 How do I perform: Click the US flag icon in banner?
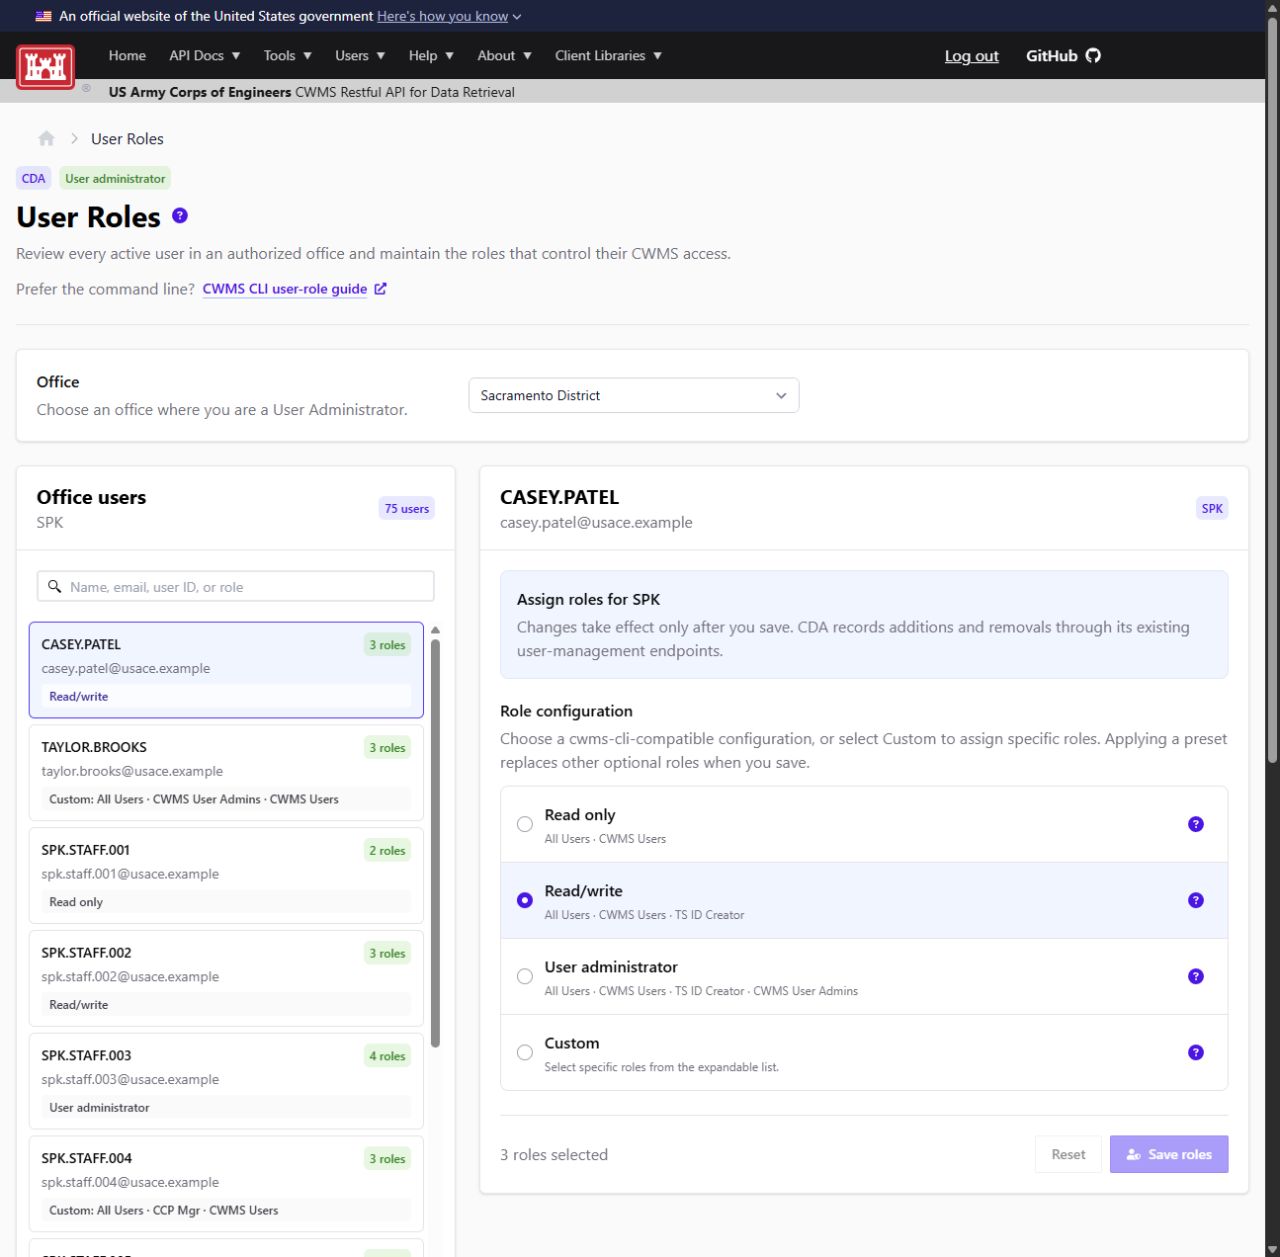(x=43, y=16)
